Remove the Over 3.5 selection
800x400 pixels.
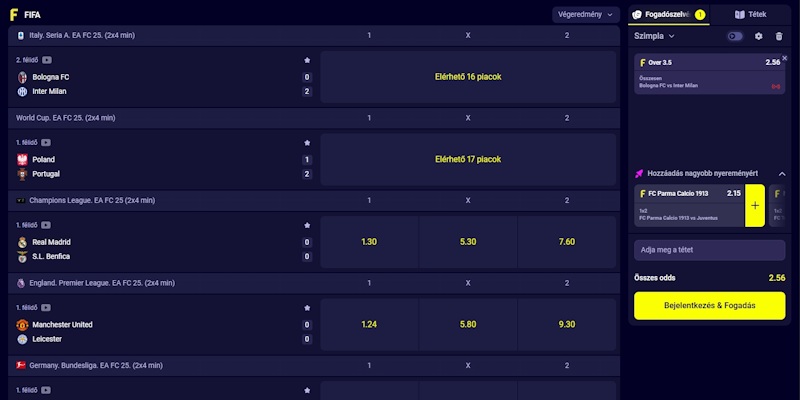(x=785, y=58)
